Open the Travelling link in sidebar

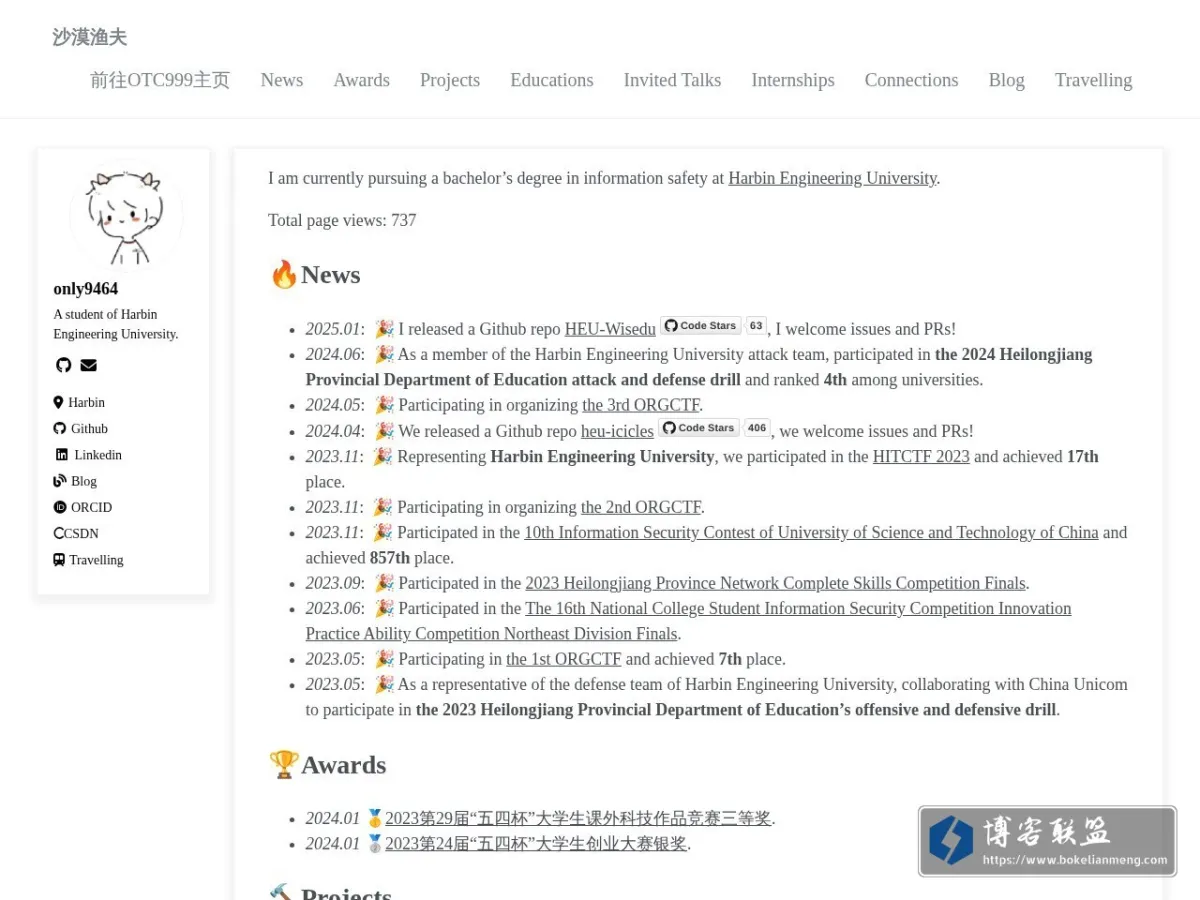tap(88, 560)
